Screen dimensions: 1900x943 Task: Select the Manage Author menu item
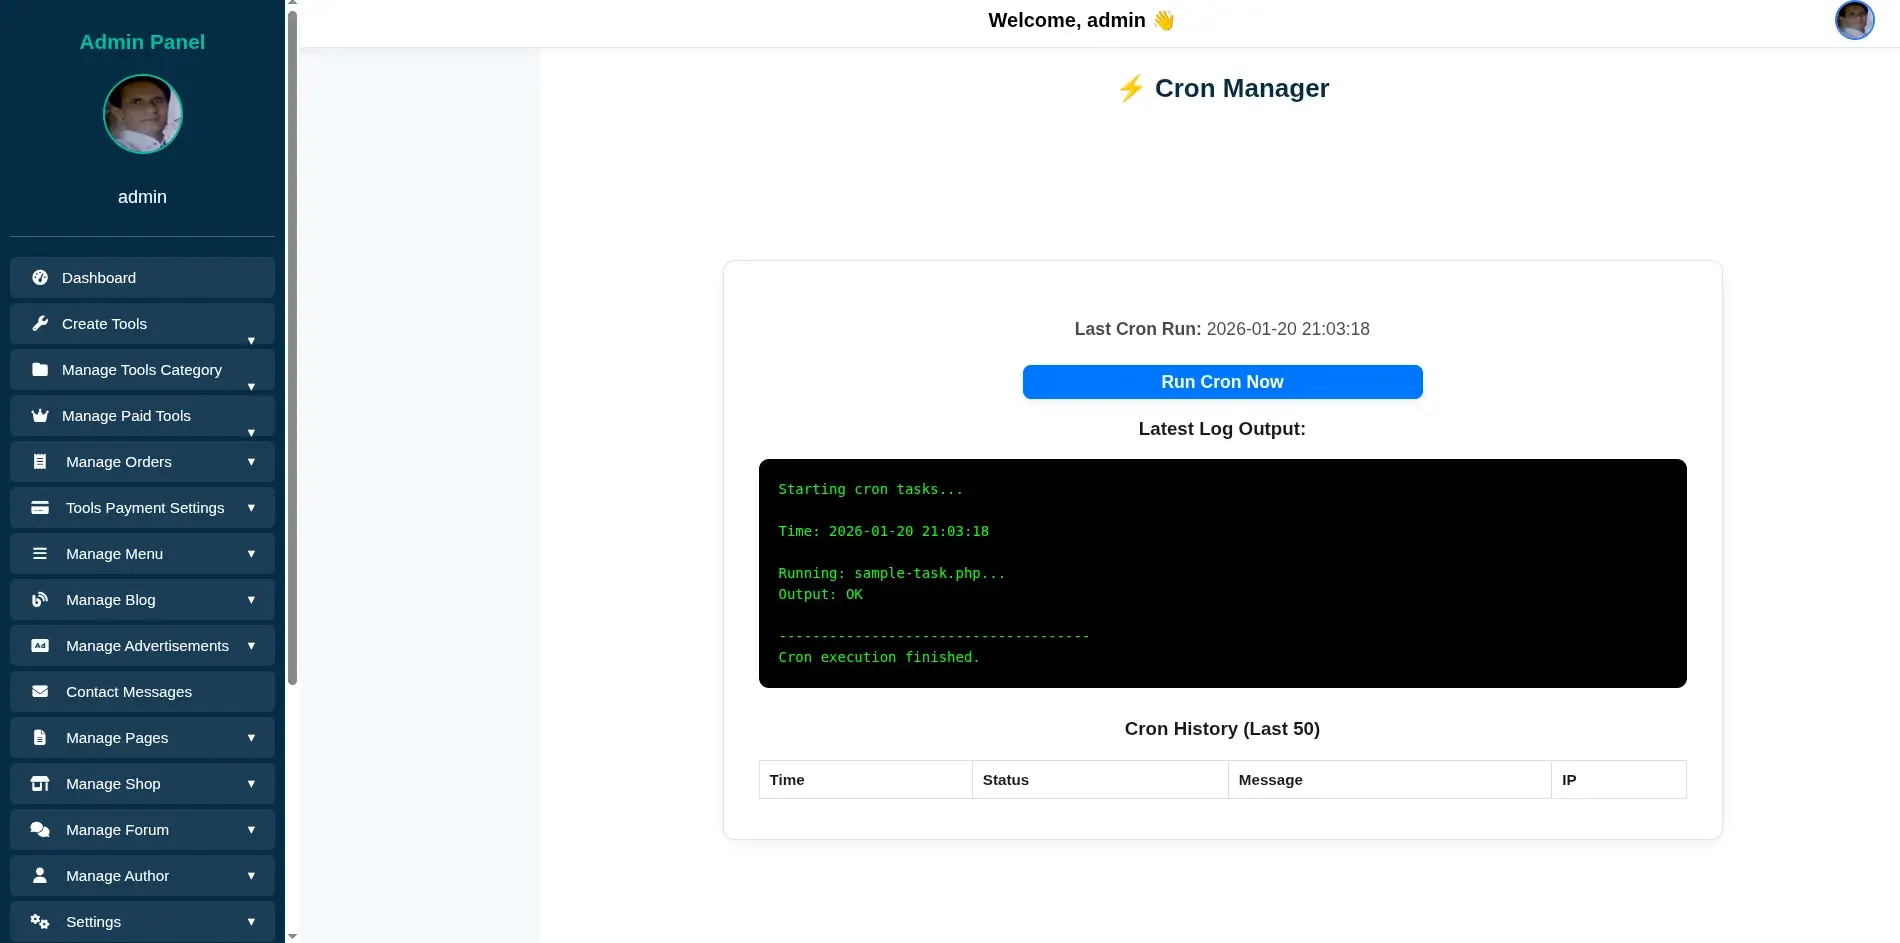(x=117, y=875)
